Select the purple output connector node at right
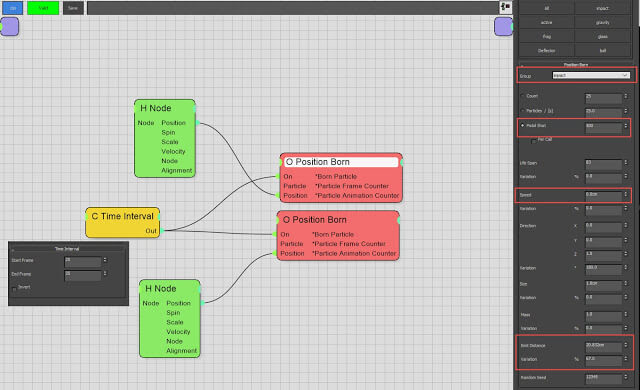This screenshot has height=390, width=640. coord(503,27)
